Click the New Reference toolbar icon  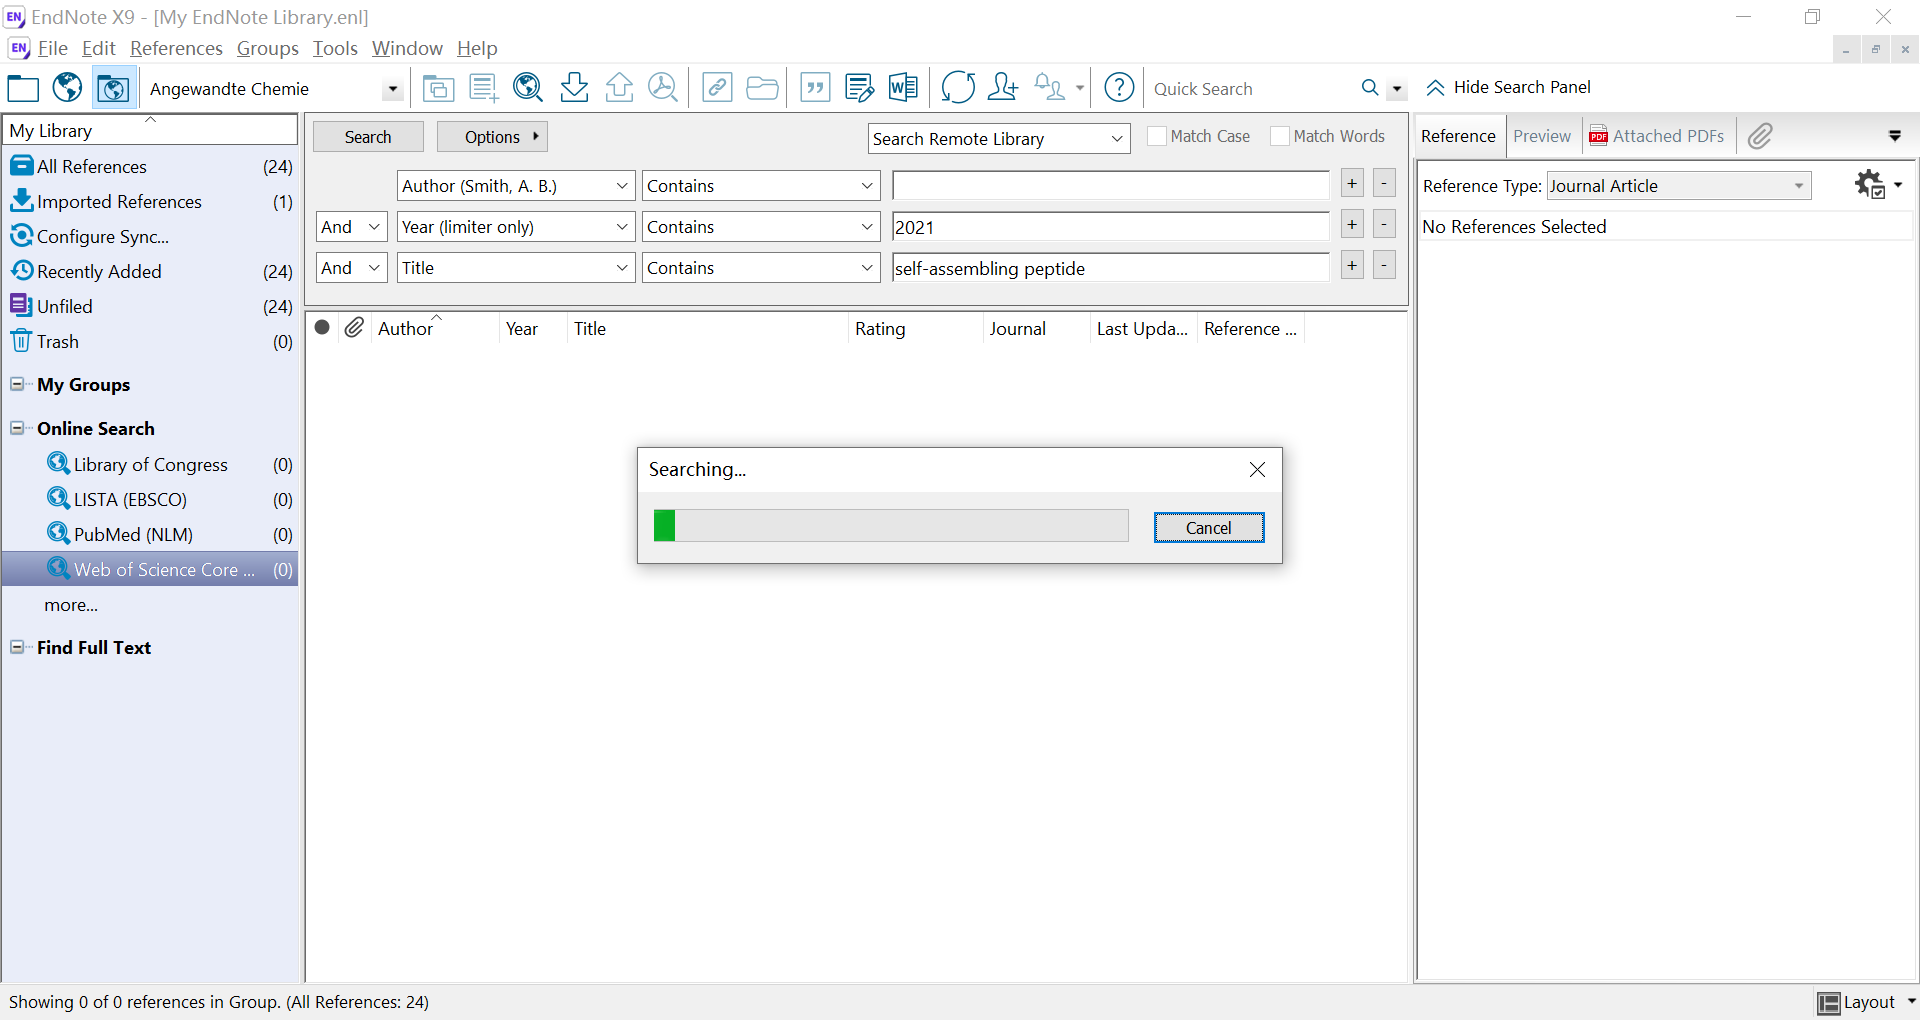[x=483, y=88]
